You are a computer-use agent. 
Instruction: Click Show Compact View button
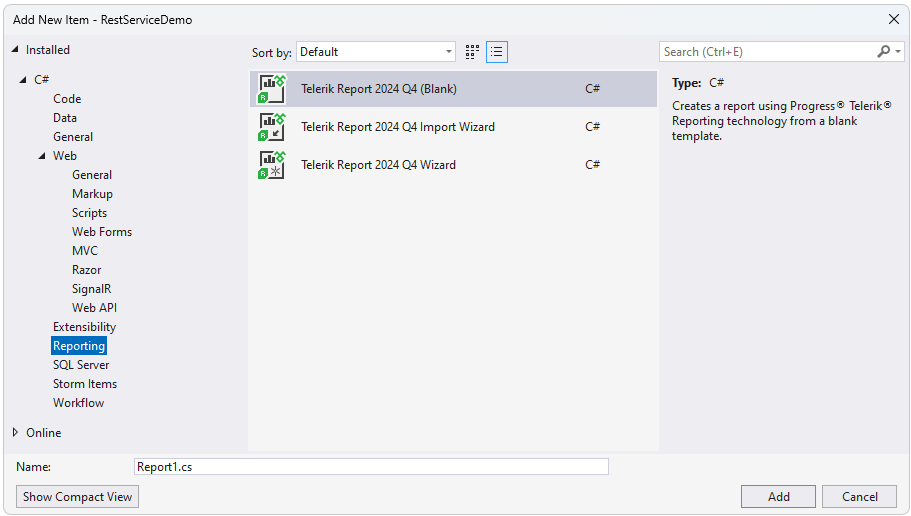[x=78, y=497]
